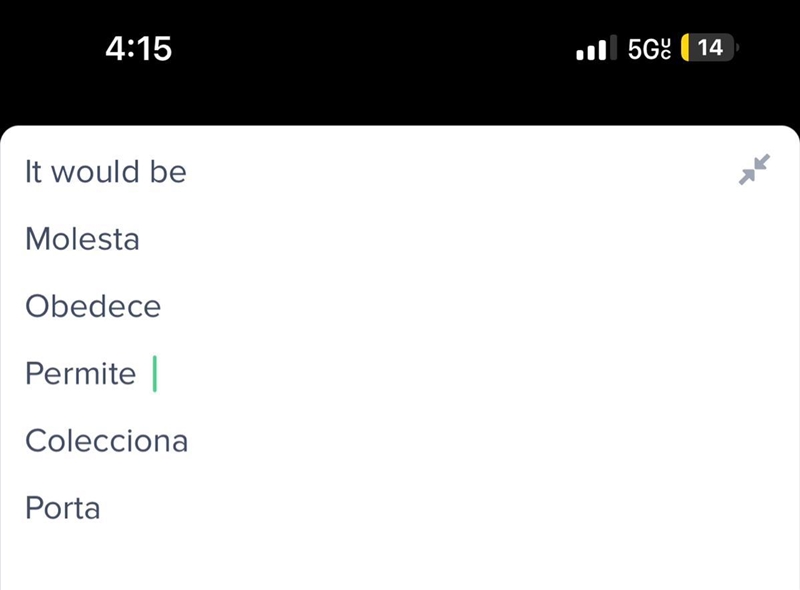Place cursor in the word Molesta
The height and width of the screenshot is (590, 800).
[x=82, y=239]
